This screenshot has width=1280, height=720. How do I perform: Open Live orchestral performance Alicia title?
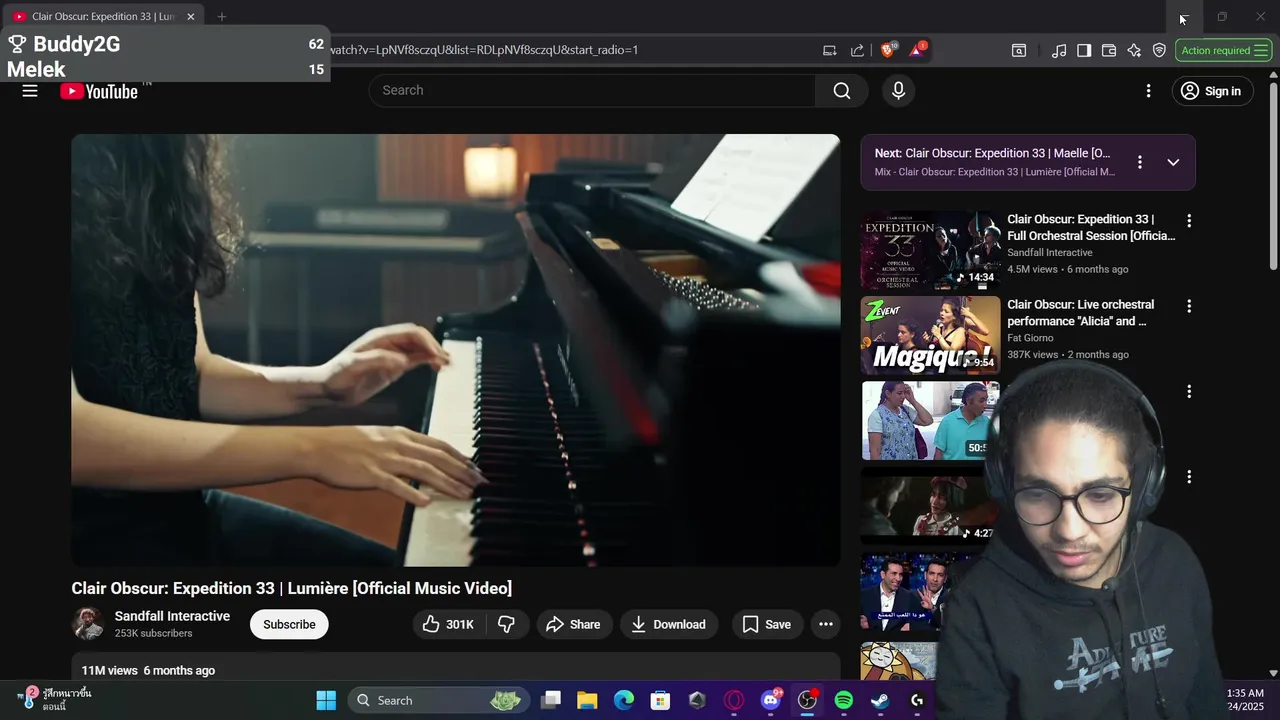(x=1081, y=313)
